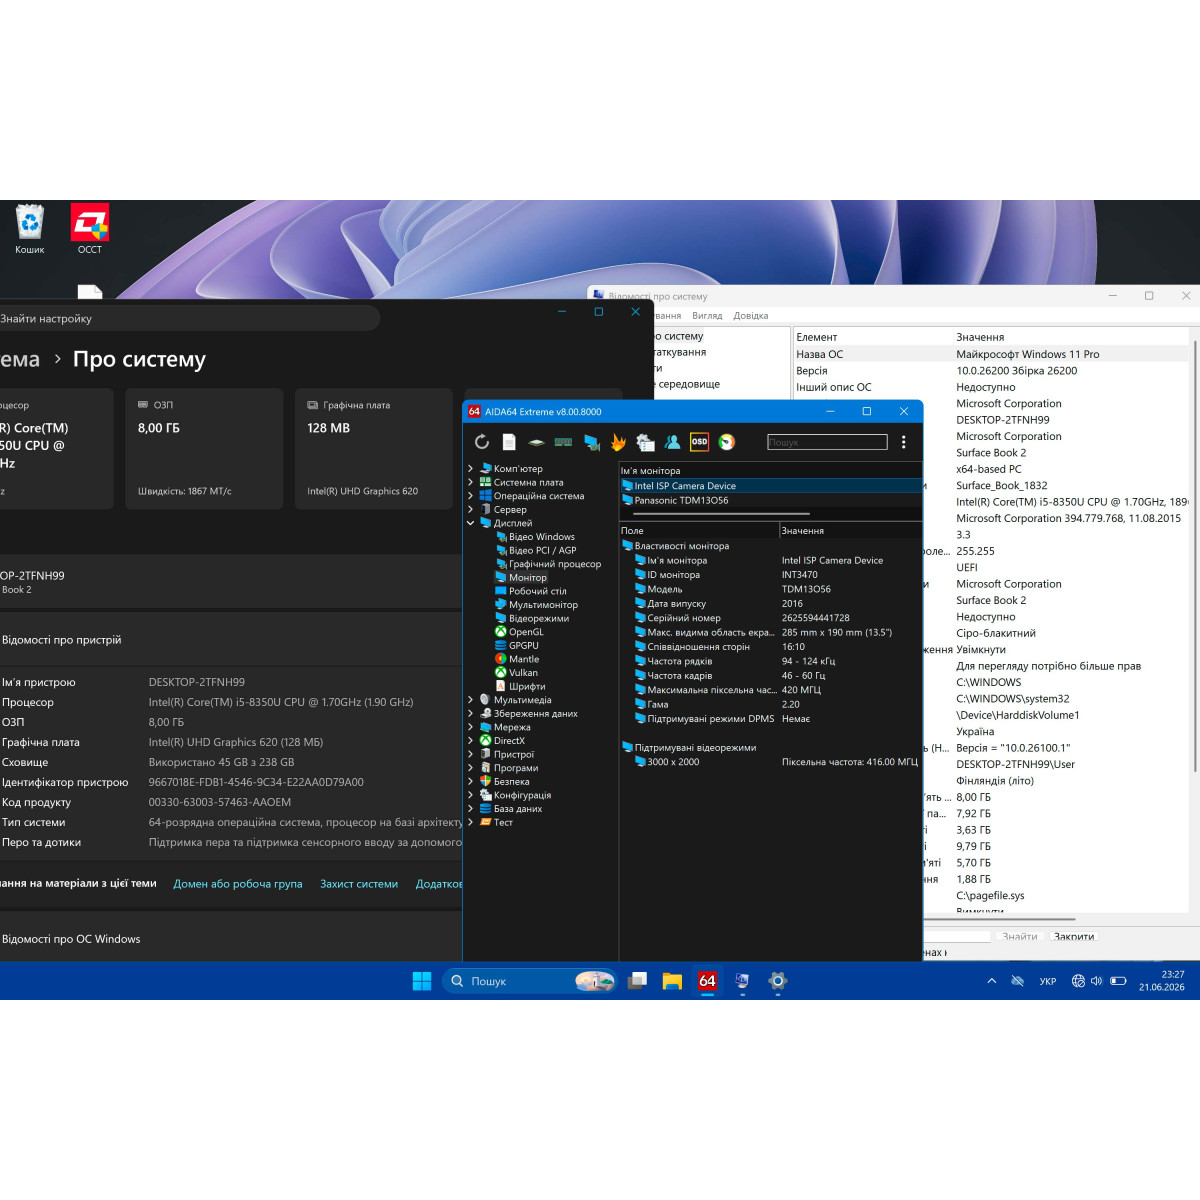This screenshot has width=1200, height=1200.
Task: Open Відомості про ОС Windows section
Action: pos(231,939)
